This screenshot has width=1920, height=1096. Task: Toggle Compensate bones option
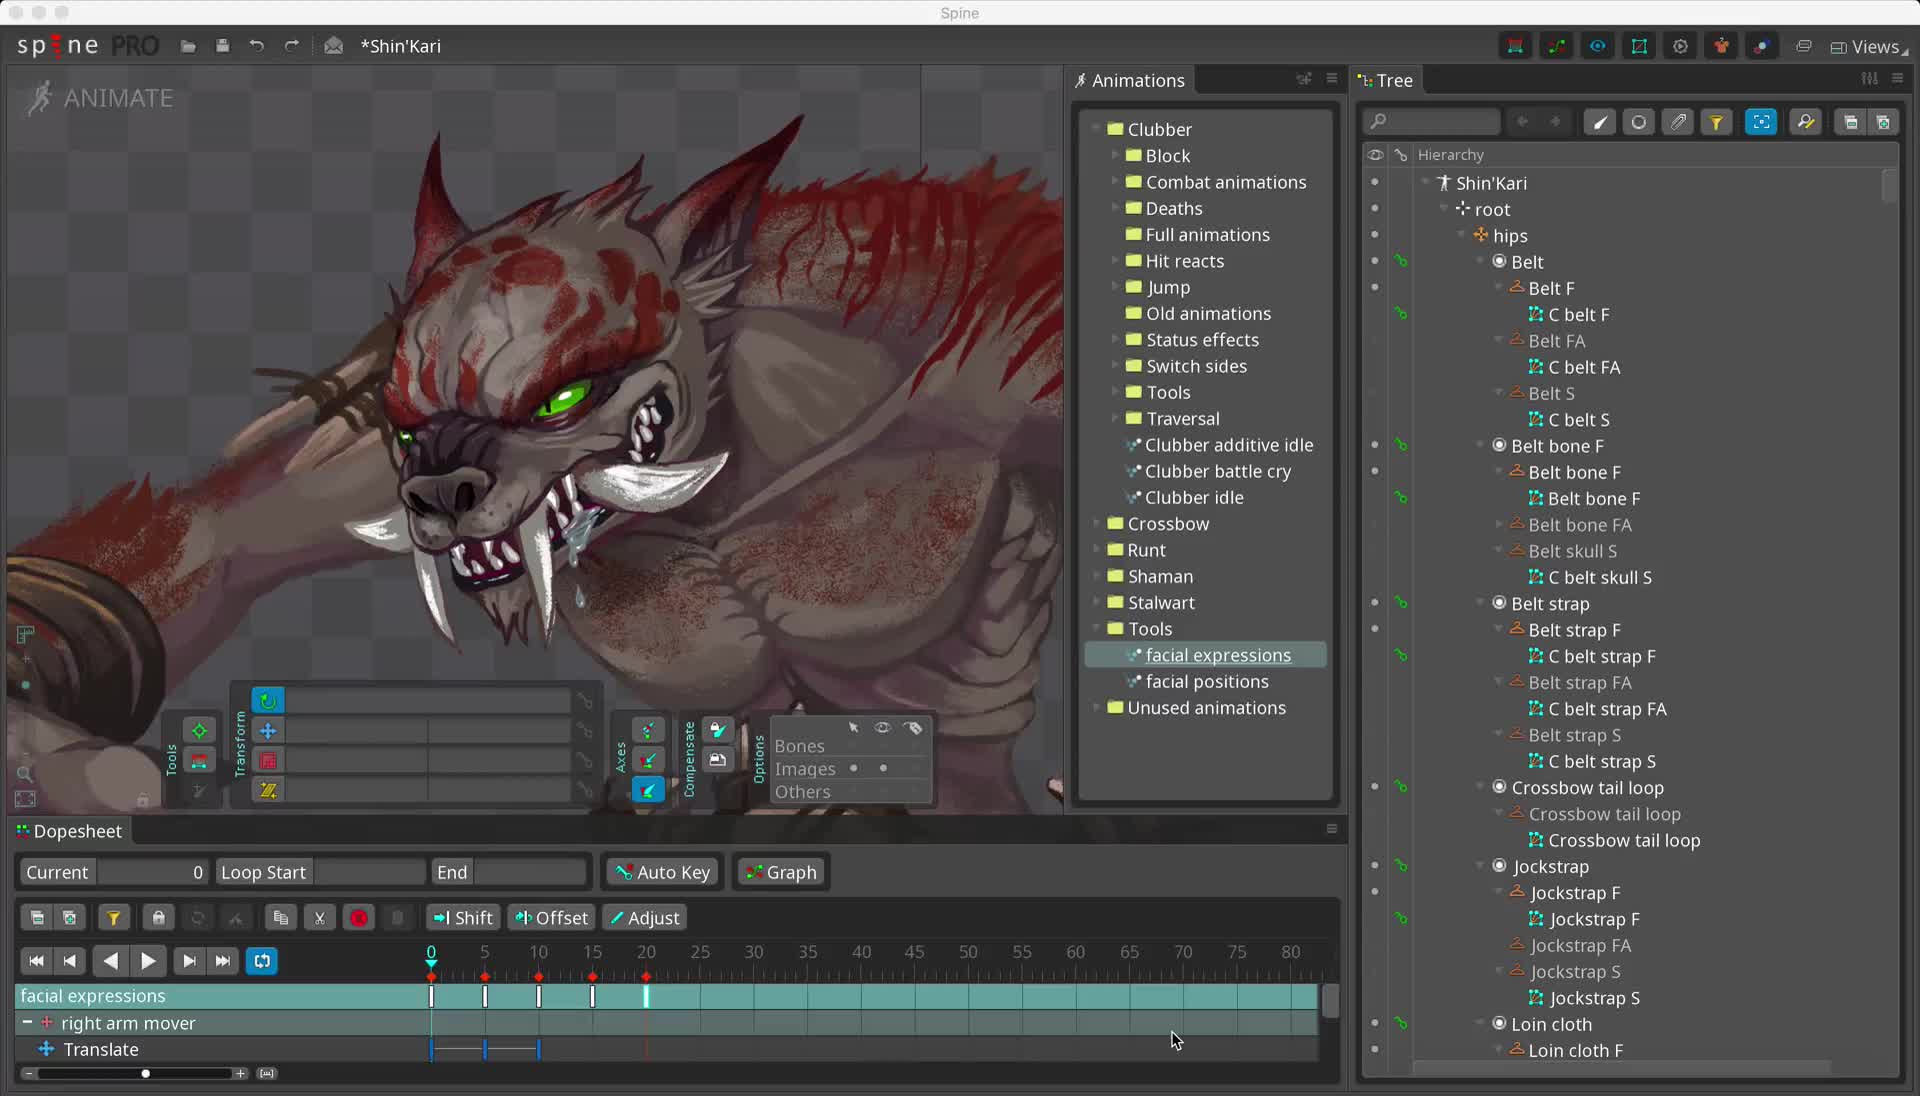(x=717, y=730)
